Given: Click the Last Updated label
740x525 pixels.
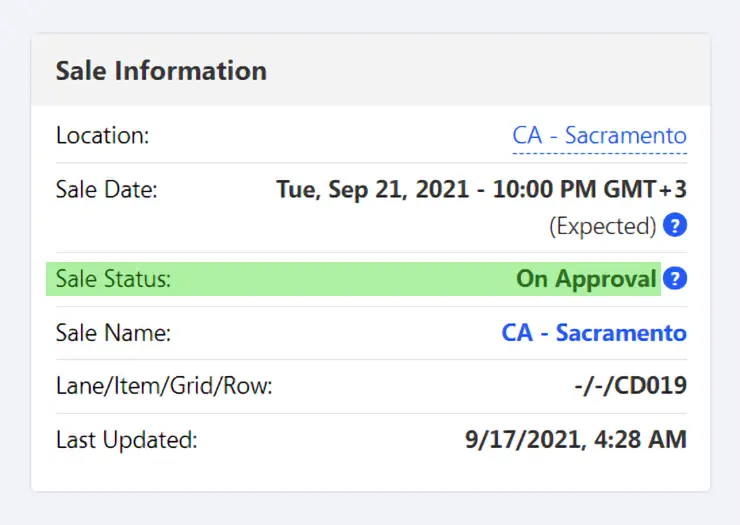Looking at the screenshot, I should (126, 440).
